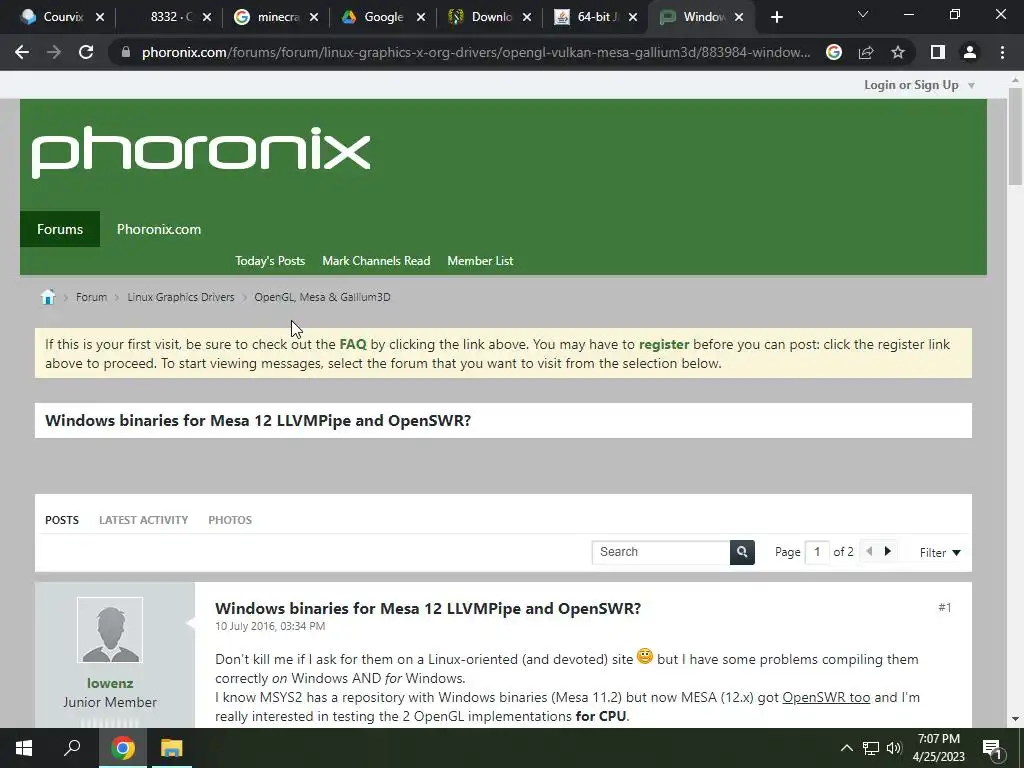The width and height of the screenshot is (1024, 768).
Task: Open File Explorer from the taskbar
Action: tap(172, 748)
